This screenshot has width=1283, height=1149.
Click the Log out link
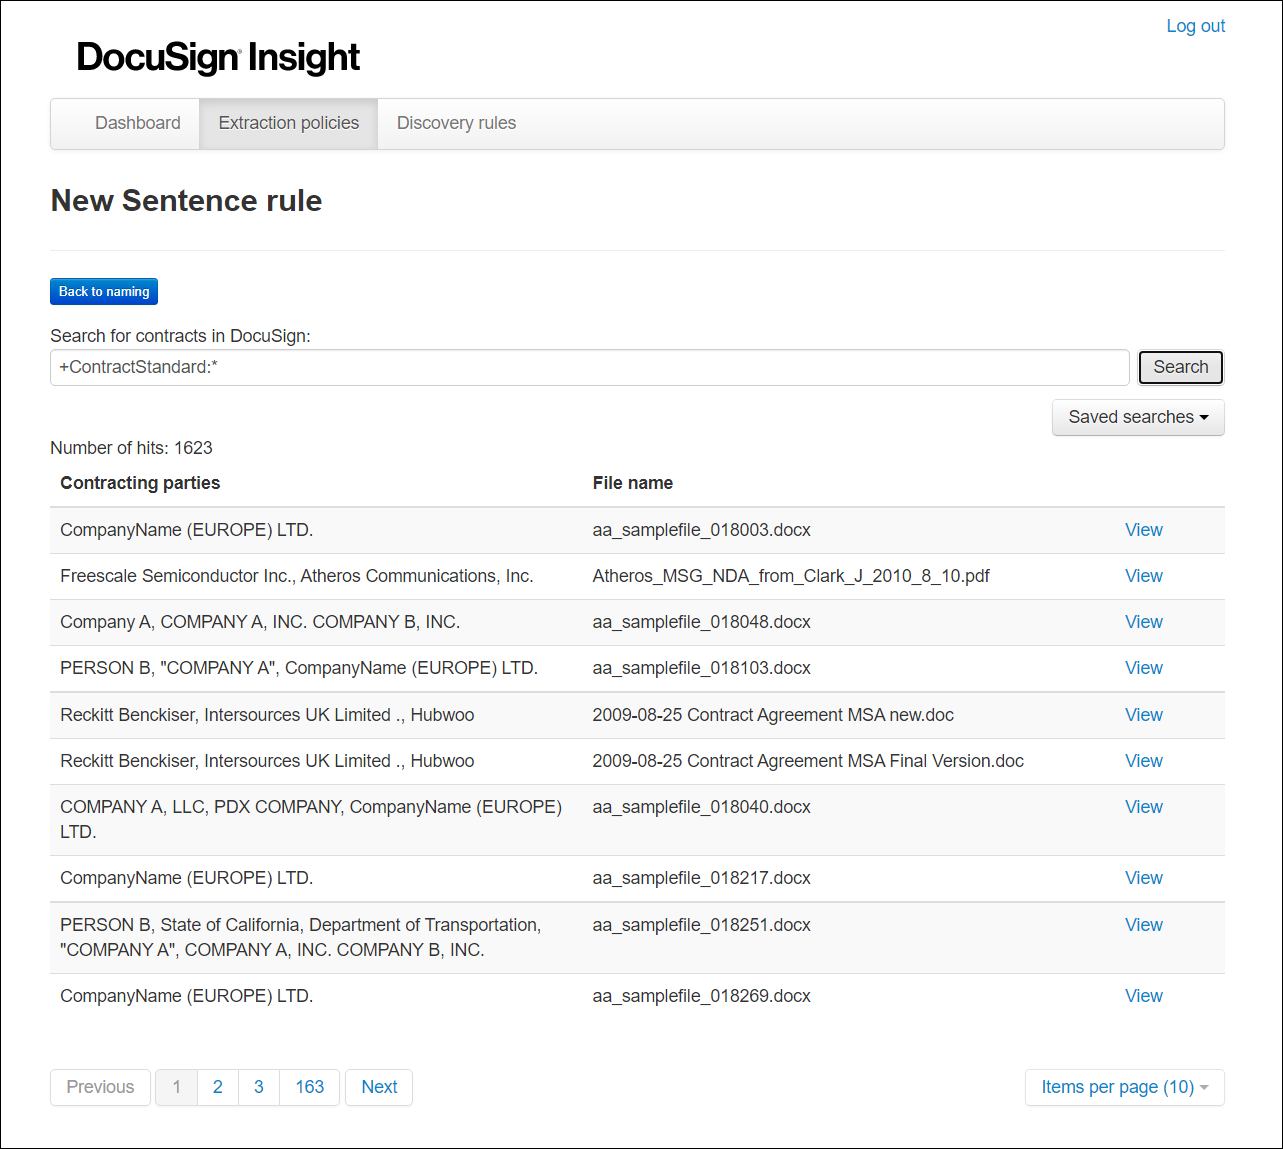tap(1195, 26)
